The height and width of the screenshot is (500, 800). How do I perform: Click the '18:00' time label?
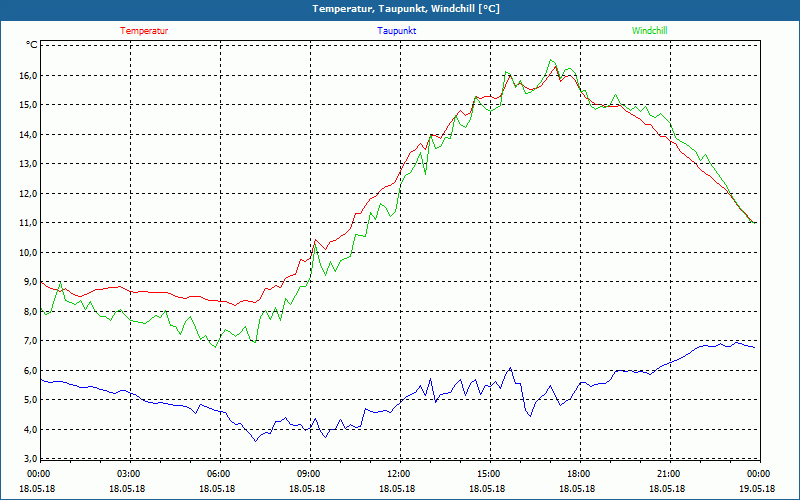[579, 474]
